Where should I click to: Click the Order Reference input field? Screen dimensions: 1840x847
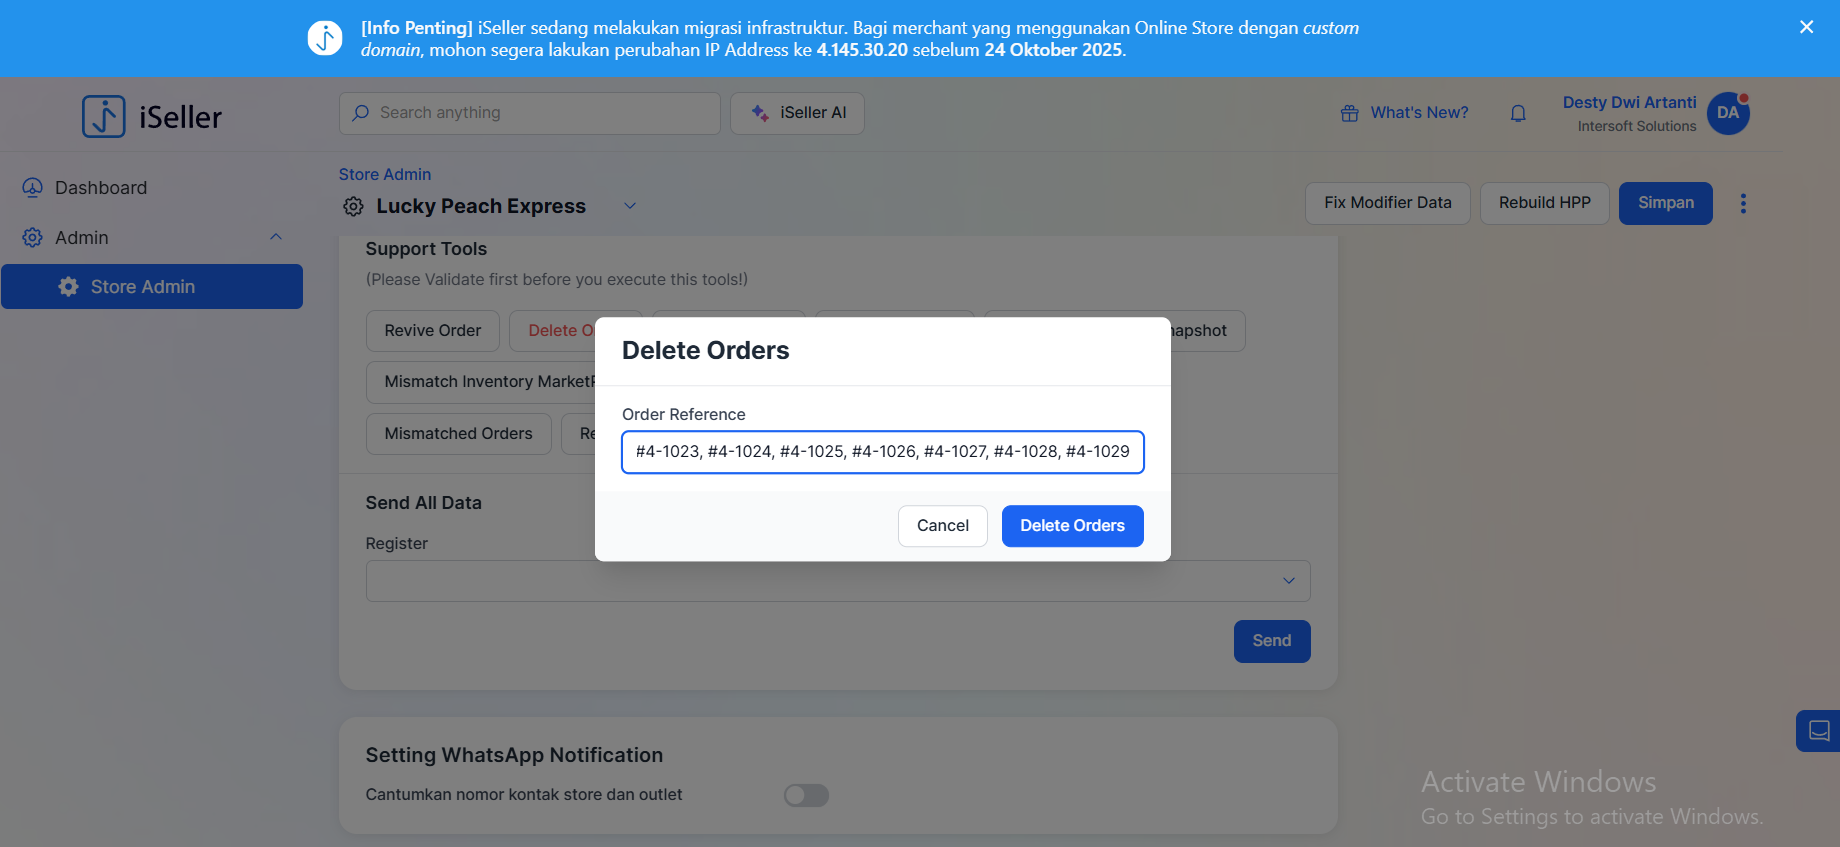click(x=882, y=452)
